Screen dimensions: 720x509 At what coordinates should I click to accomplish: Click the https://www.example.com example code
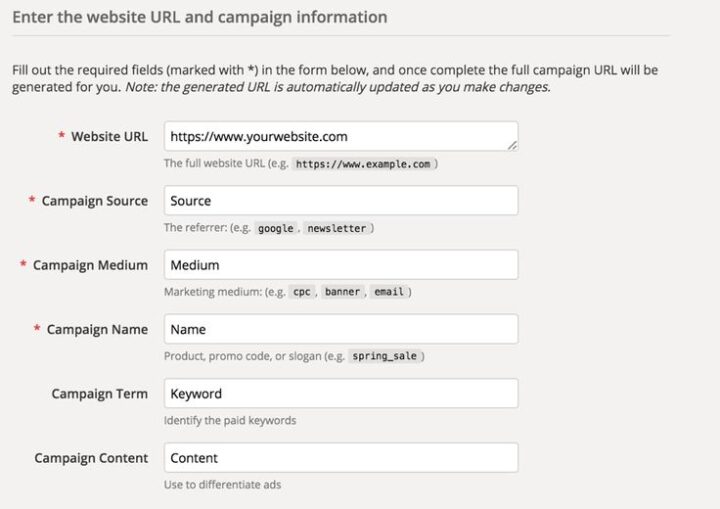point(364,164)
